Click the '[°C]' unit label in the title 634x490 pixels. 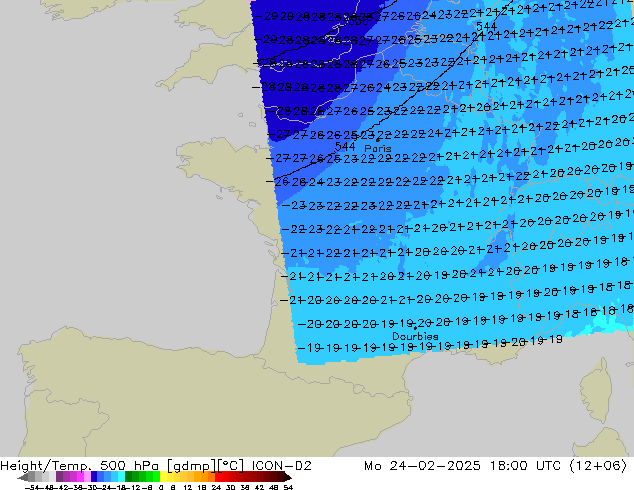[231, 466]
